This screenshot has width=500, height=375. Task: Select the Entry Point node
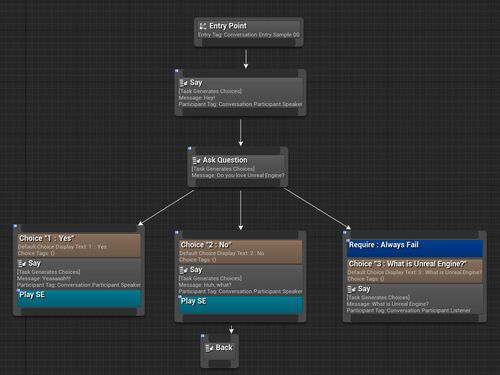(x=249, y=32)
